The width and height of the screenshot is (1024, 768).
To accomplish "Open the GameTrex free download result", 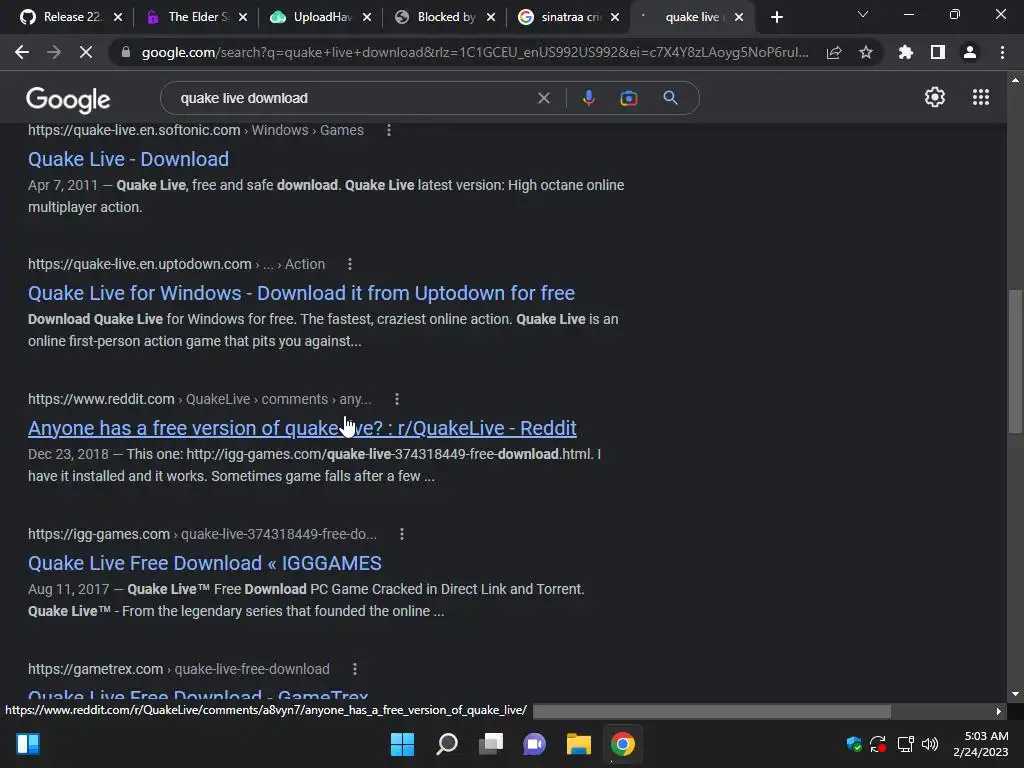I will click(x=198, y=696).
